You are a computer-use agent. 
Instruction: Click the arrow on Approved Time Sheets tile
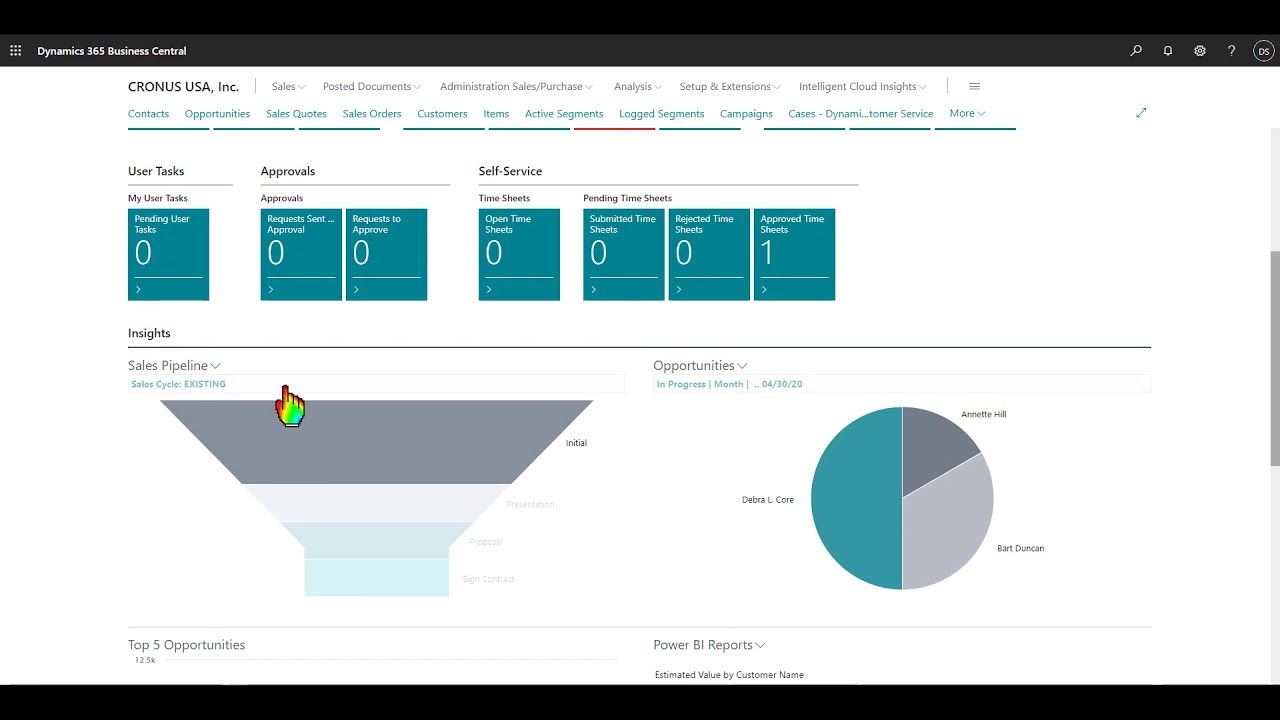coord(764,290)
